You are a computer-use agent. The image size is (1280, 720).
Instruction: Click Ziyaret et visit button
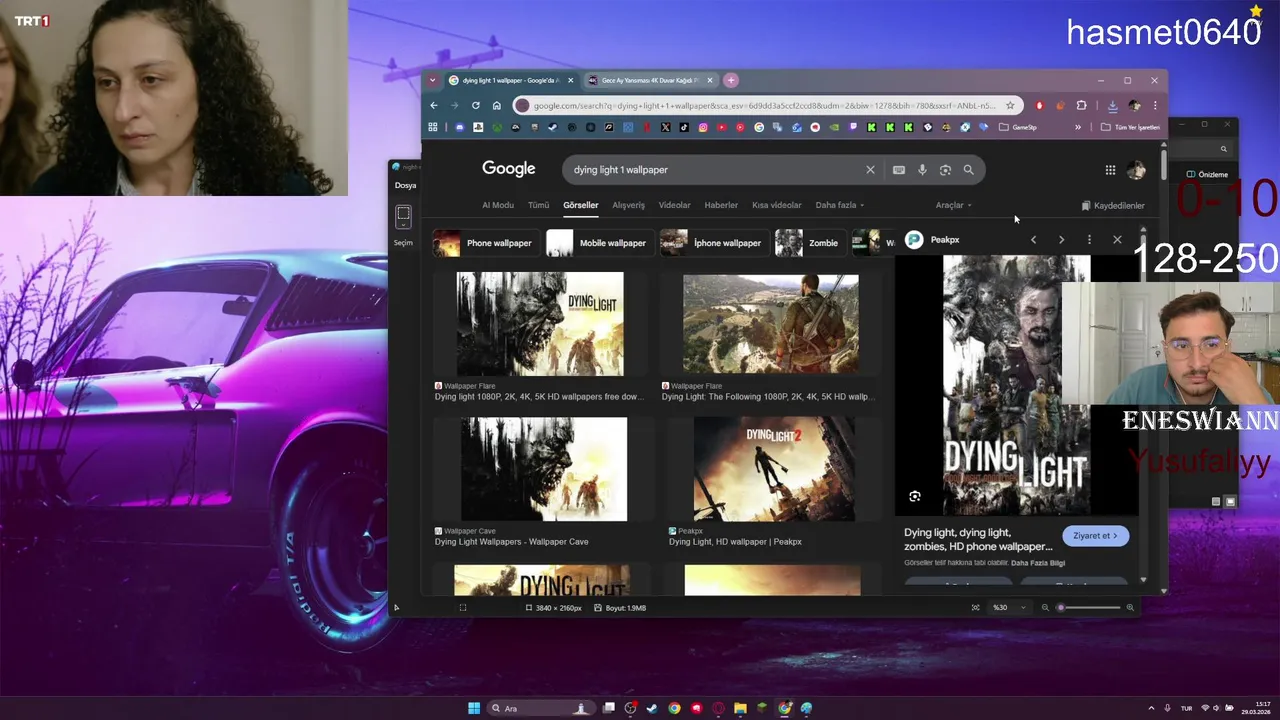coord(1096,536)
